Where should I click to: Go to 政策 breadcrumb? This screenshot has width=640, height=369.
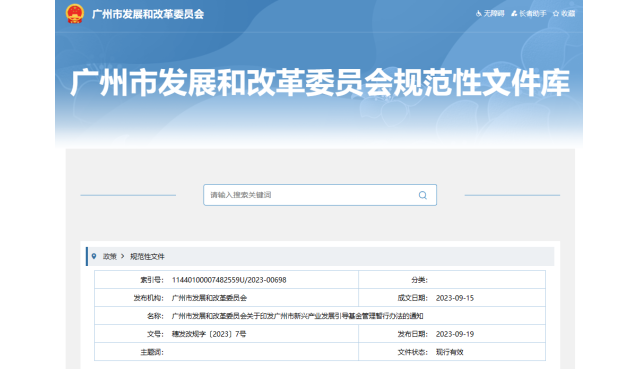click(x=109, y=257)
